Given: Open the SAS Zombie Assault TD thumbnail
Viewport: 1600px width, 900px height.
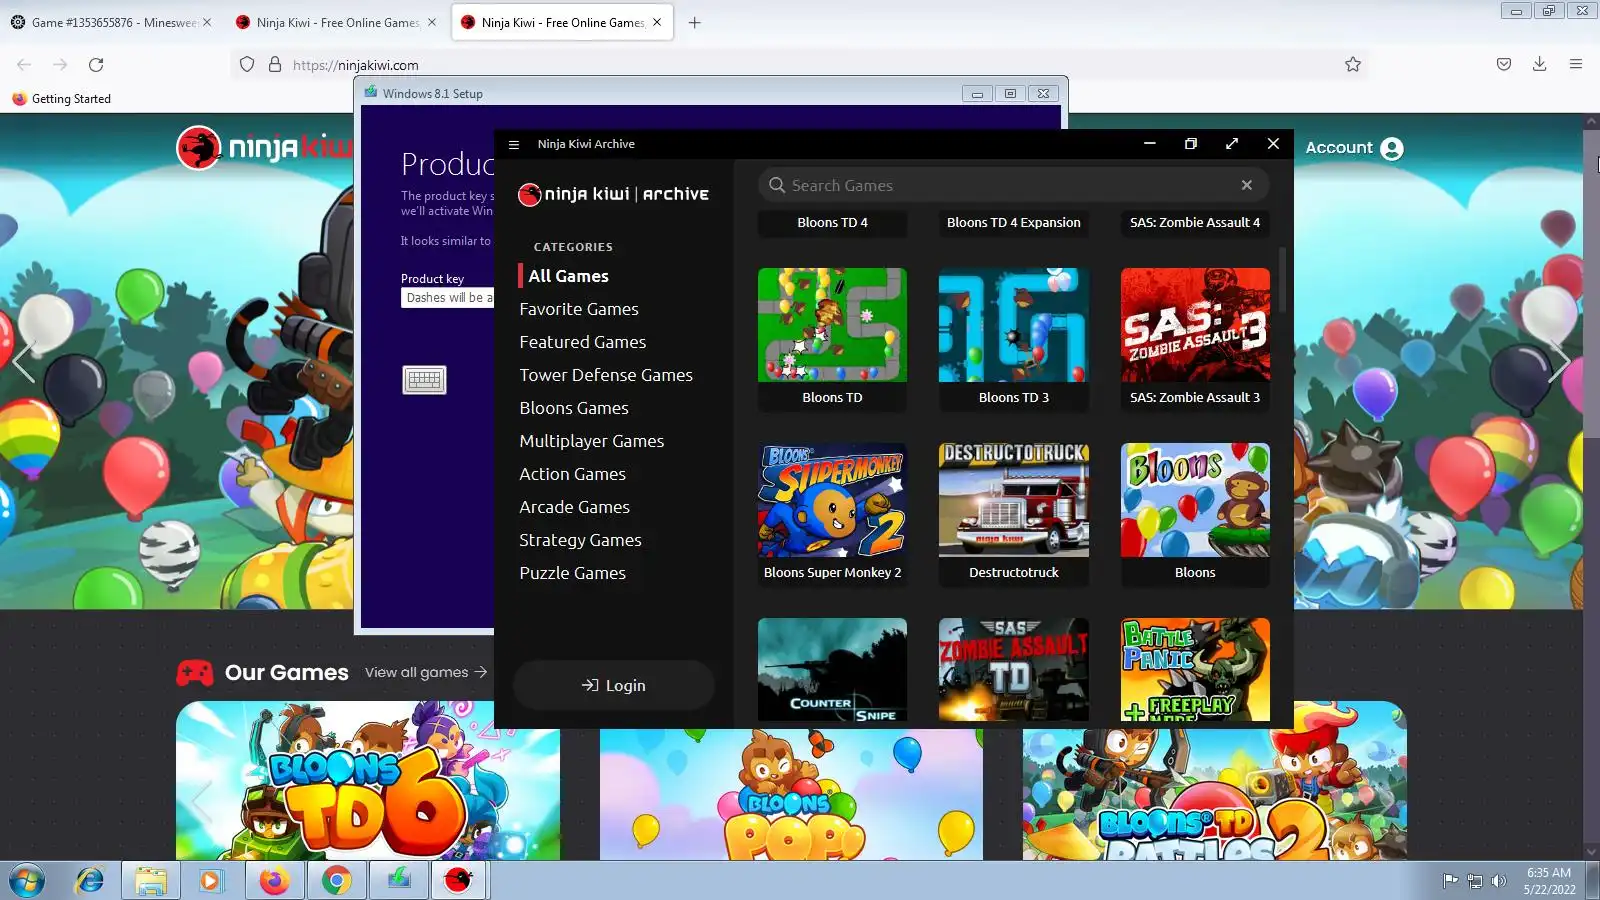Looking at the screenshot, I should pyautogui.click(x=1014, y=670).
